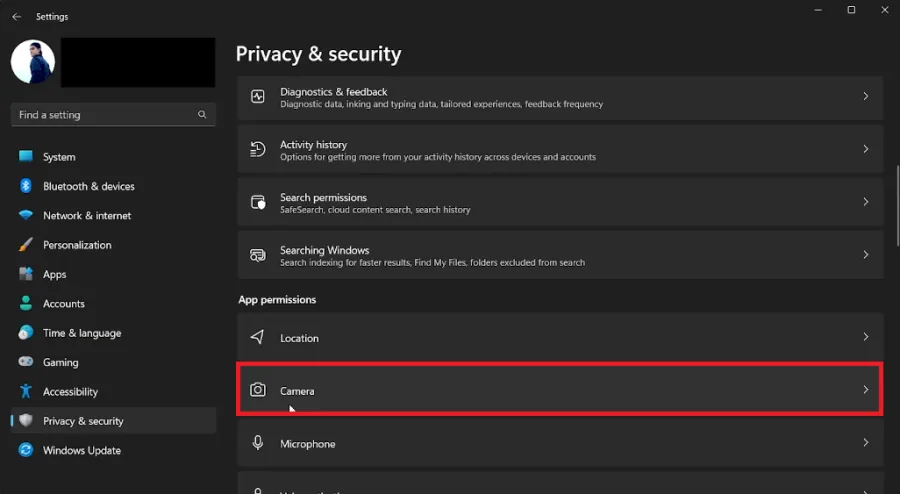This screenshot has height=494, width=900.
Task: Open Diagnostics & feedback title
Action: click(333, 92)
